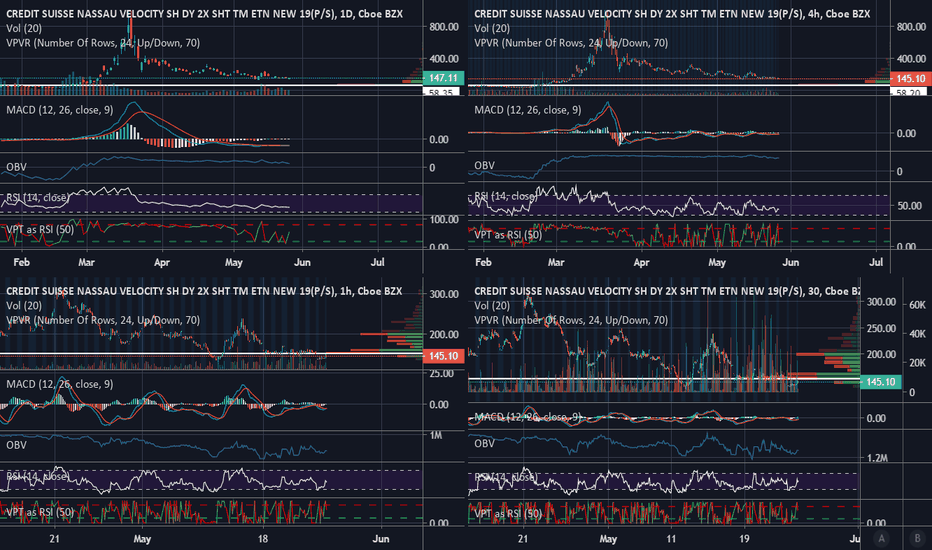The width and height of the screenshot is (932, 550).
Task: Click the OBV legend on the 4h chart
Action: (484, 165)
